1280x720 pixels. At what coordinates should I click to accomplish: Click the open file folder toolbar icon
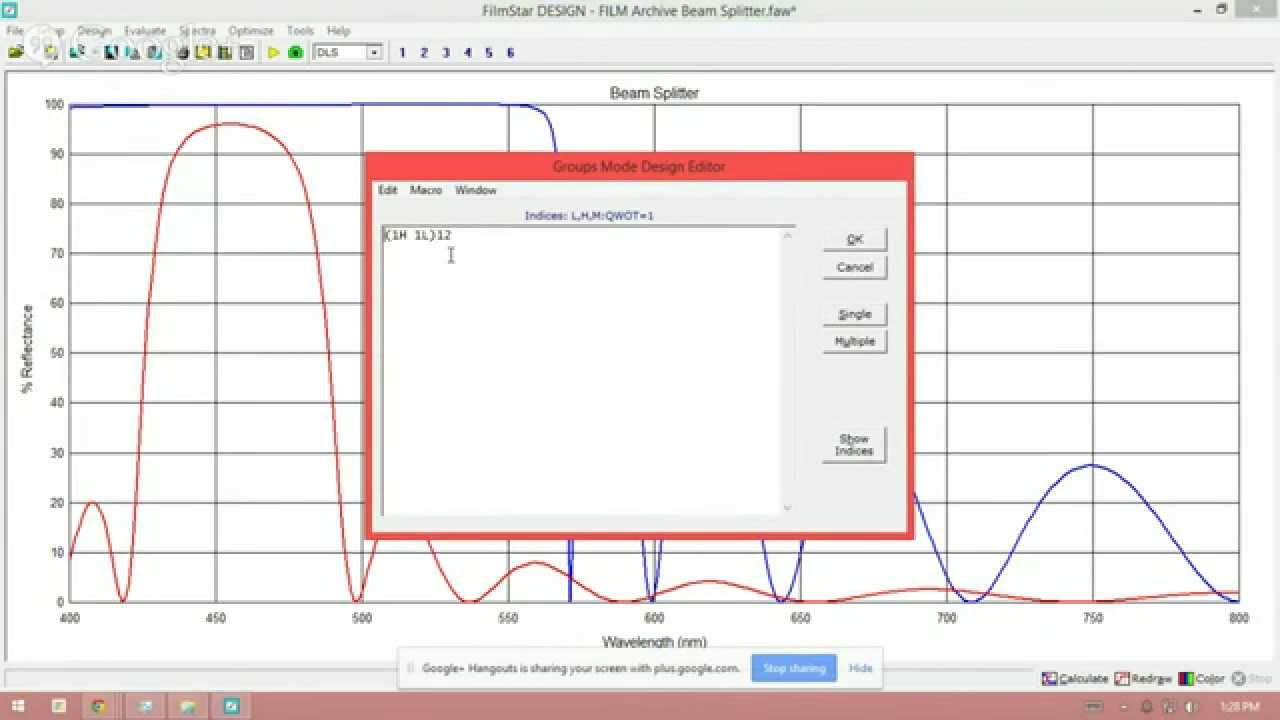point(16,52)
